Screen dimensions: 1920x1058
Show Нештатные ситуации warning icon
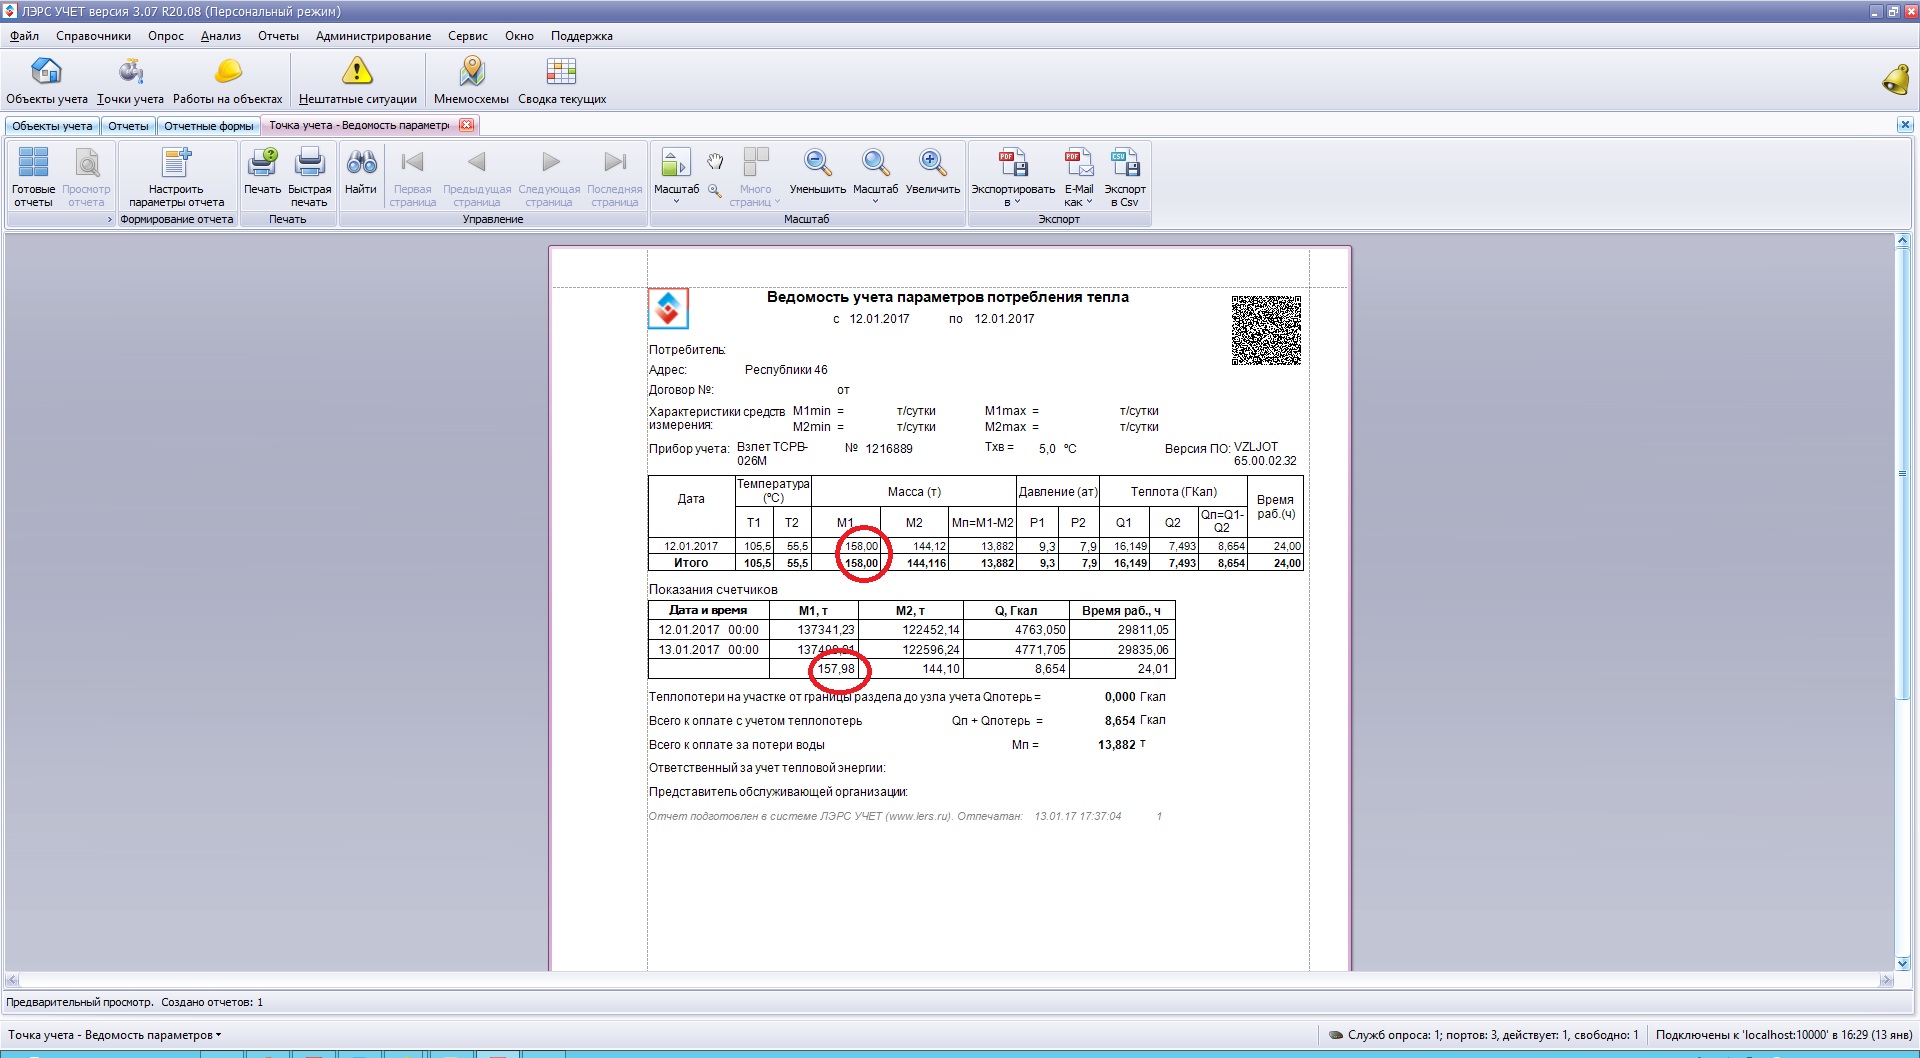pyautogui.click(x=357, y=72)
